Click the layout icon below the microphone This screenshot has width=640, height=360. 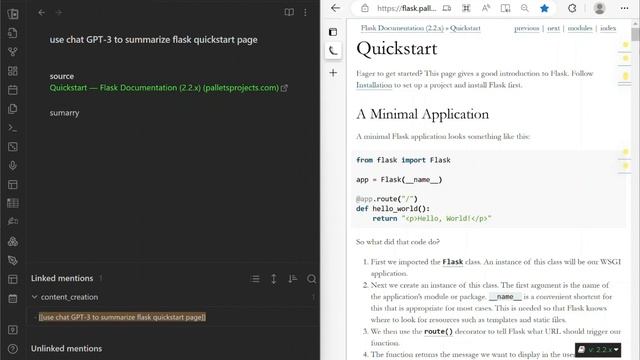[13, 184]
